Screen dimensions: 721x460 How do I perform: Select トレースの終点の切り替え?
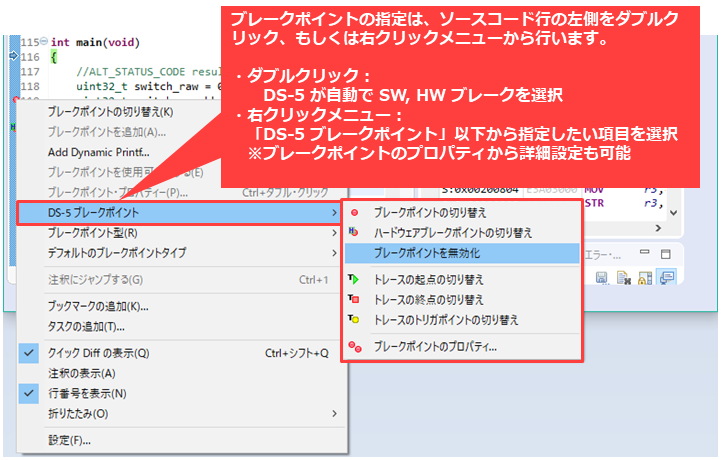[462, 299]
